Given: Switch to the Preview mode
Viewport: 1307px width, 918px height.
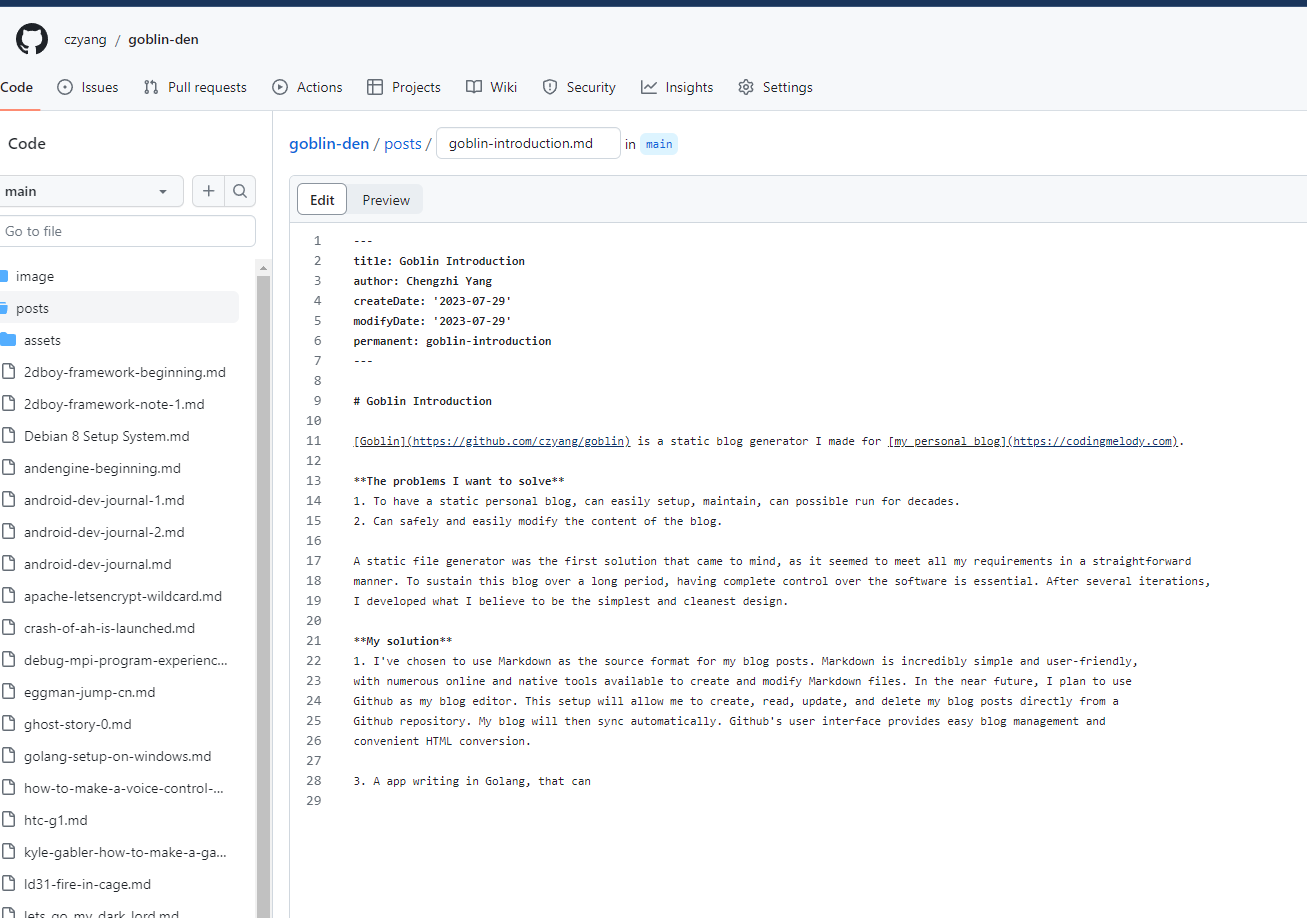Looking at the screenshot, I should click(x=386, y=200).
